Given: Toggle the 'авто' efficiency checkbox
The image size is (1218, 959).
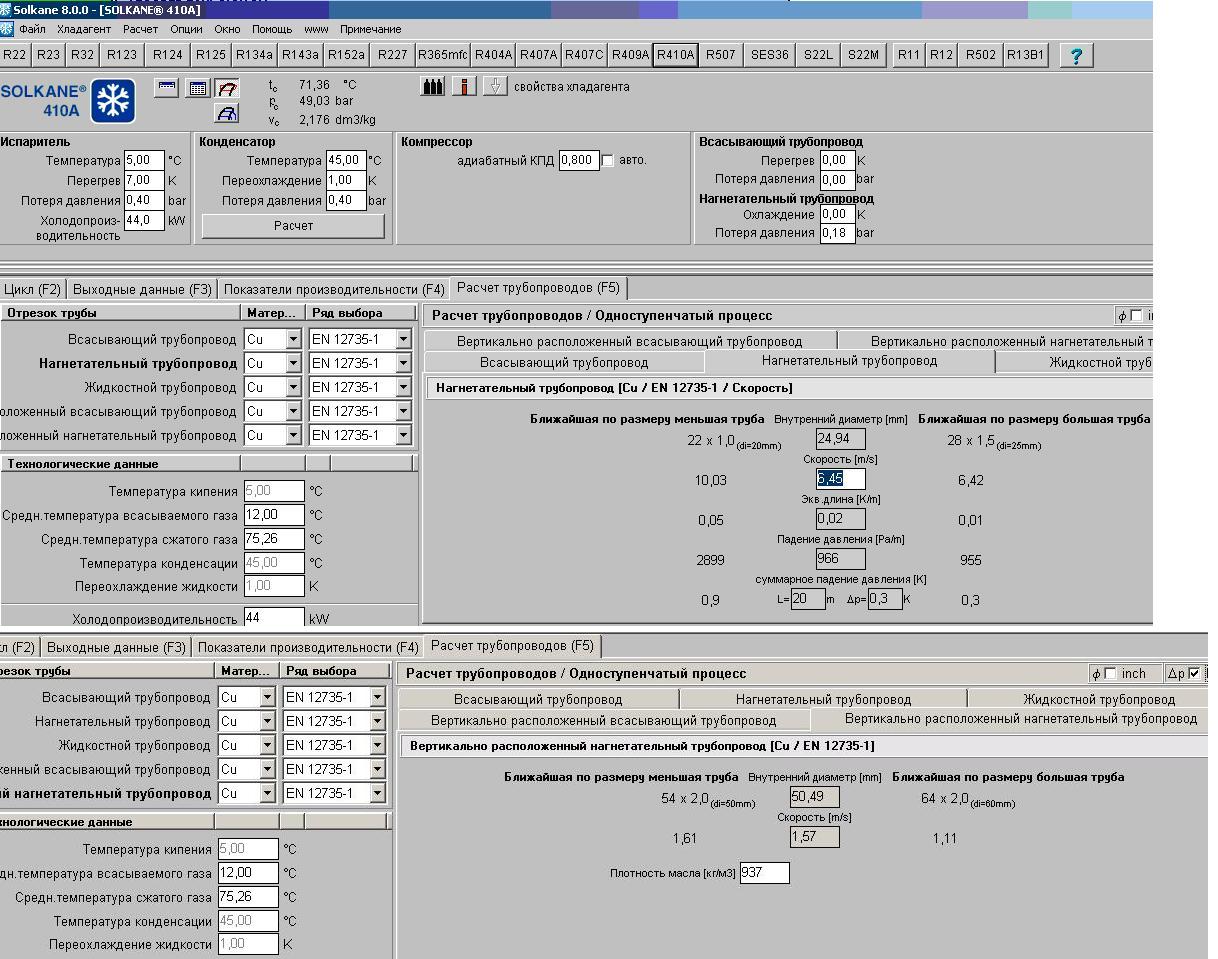Looking at the screenshot, I should 608,161.
